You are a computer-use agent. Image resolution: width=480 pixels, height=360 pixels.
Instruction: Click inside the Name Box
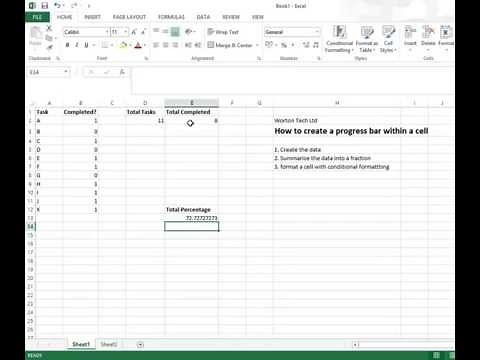pos(45,72)
